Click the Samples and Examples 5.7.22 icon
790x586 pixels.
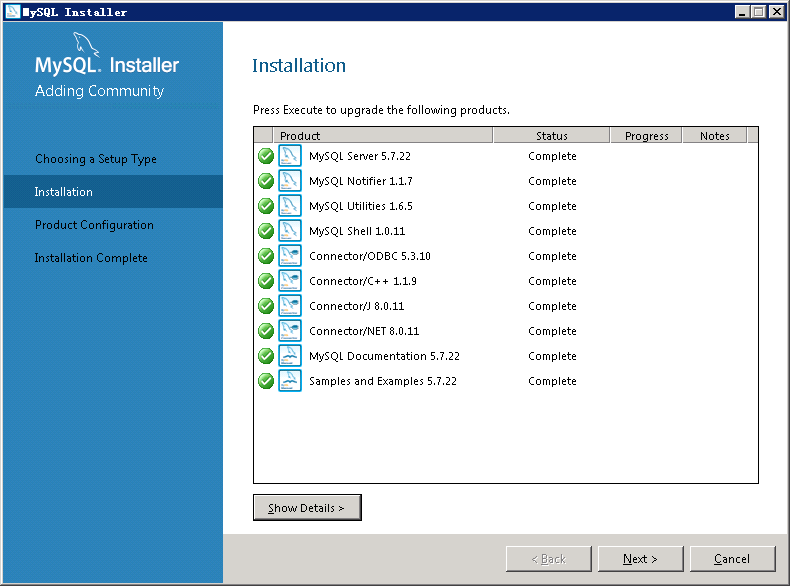point(290,381)
